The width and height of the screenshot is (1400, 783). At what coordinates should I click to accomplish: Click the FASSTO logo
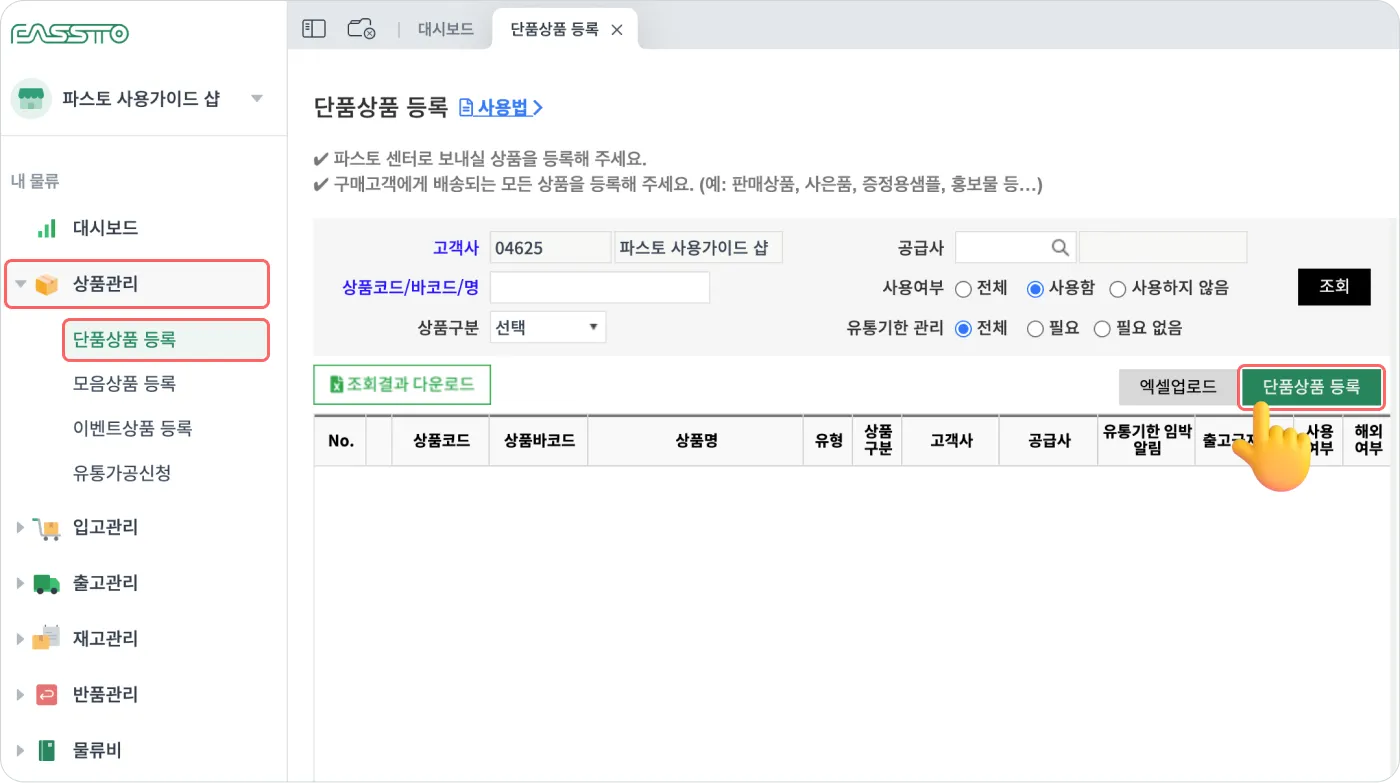[x=70, y=34]
